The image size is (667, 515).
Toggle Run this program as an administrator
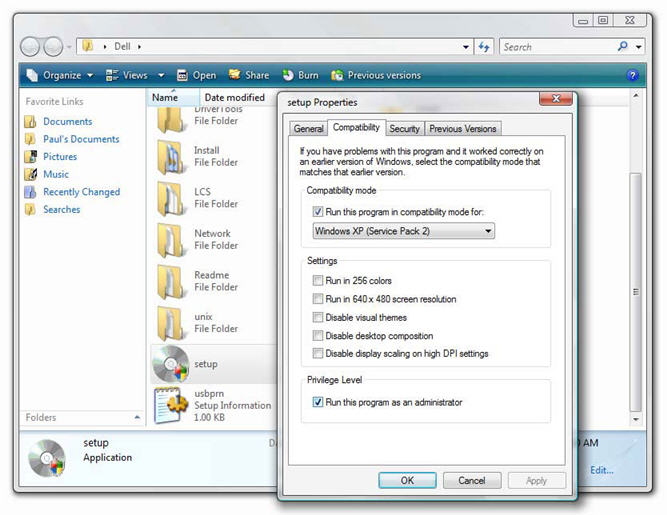point(318,402)
